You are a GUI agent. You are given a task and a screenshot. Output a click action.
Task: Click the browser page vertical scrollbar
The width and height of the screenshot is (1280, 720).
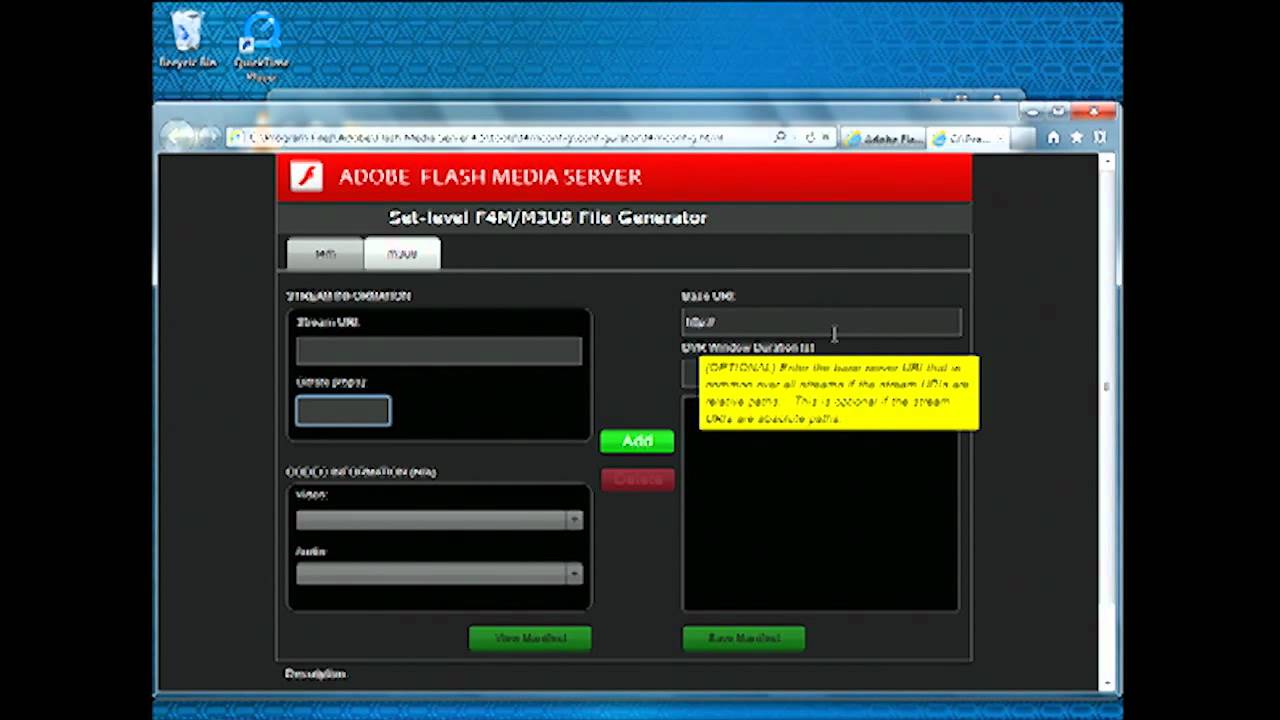pyautogui.click(x=1106, y=420)
